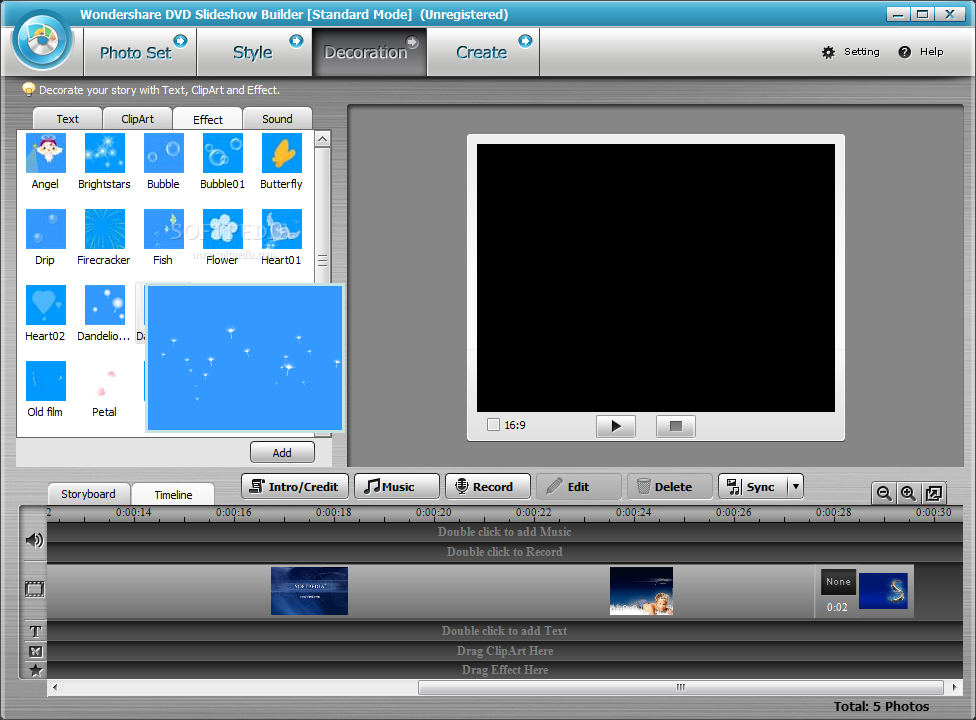Viewport: 976px width, 720px height.
Task: Click the Double click to add Music track
Action: pos(505,532)
